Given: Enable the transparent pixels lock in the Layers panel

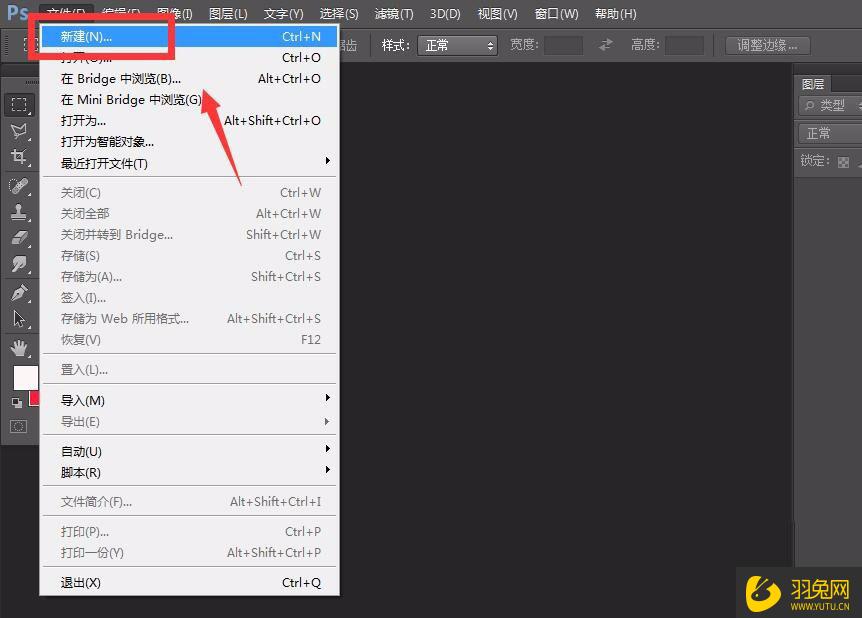Looking at the screenshot, I should [x=841, y=161].
